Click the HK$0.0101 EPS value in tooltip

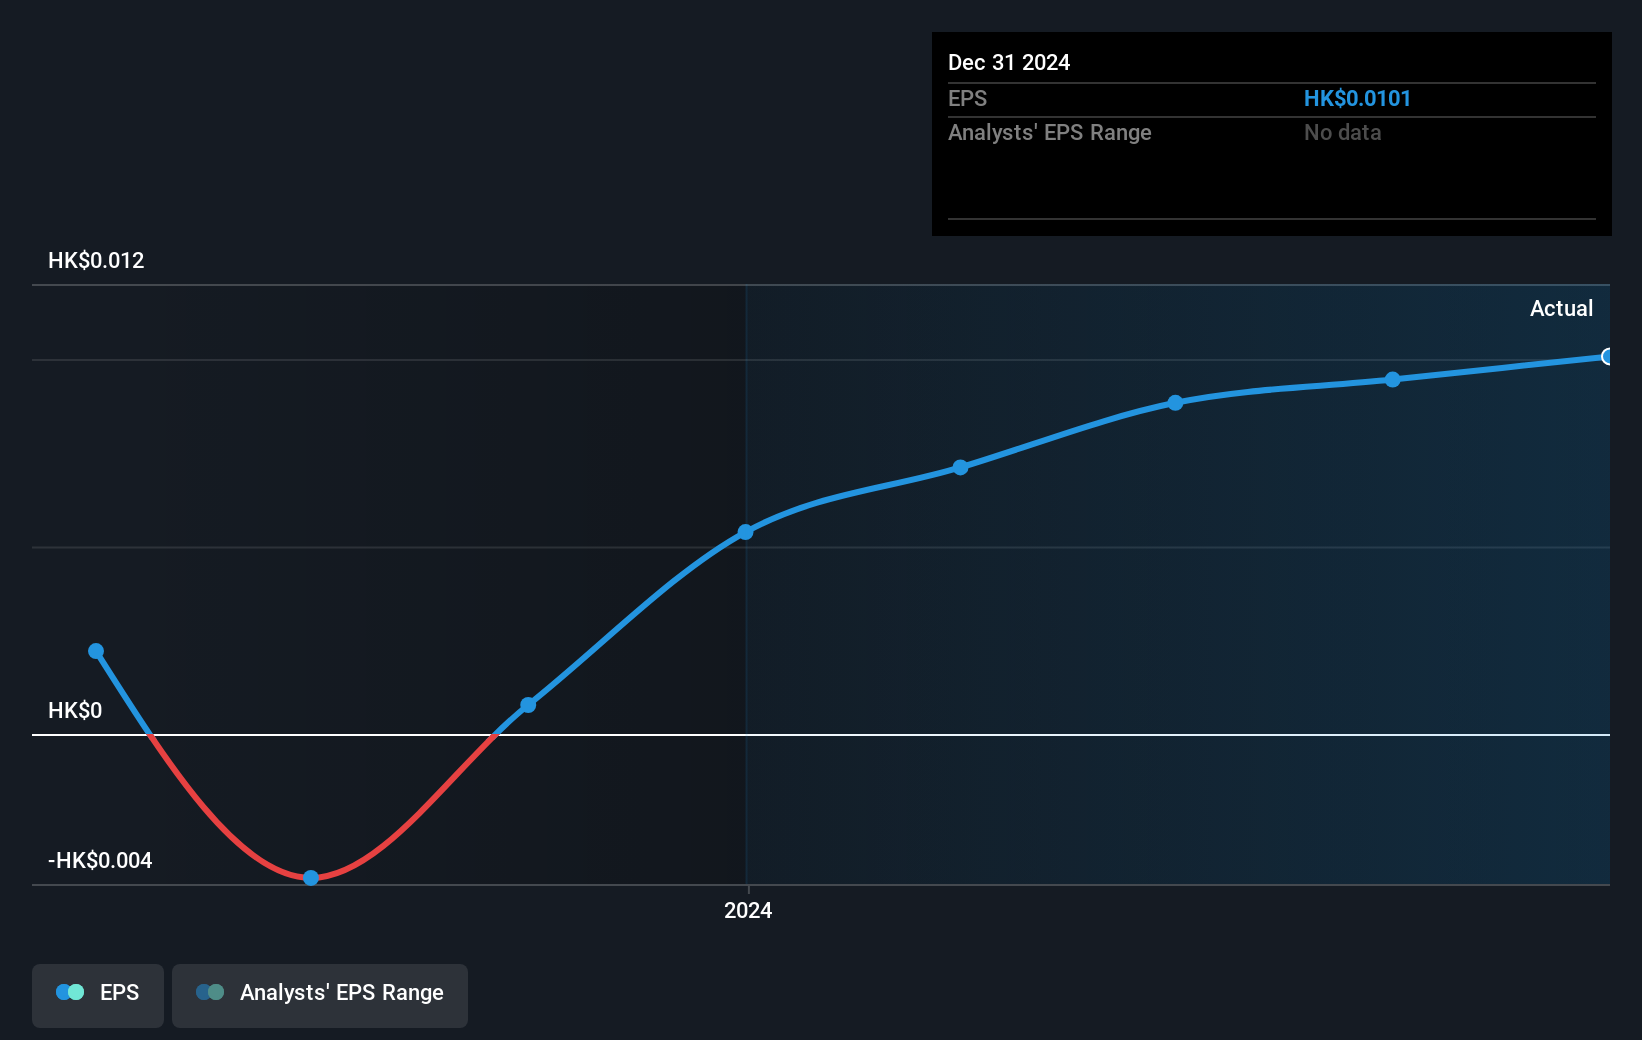1357,98
